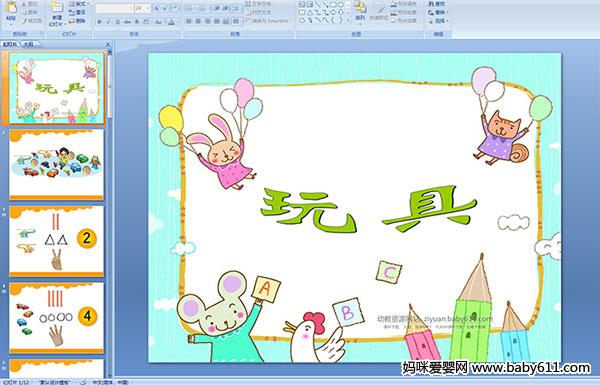Image resolution: width=600 pixels, height=385 pixels.
Task: Toggle Bold formatting
Action: [x=100, y=22]
